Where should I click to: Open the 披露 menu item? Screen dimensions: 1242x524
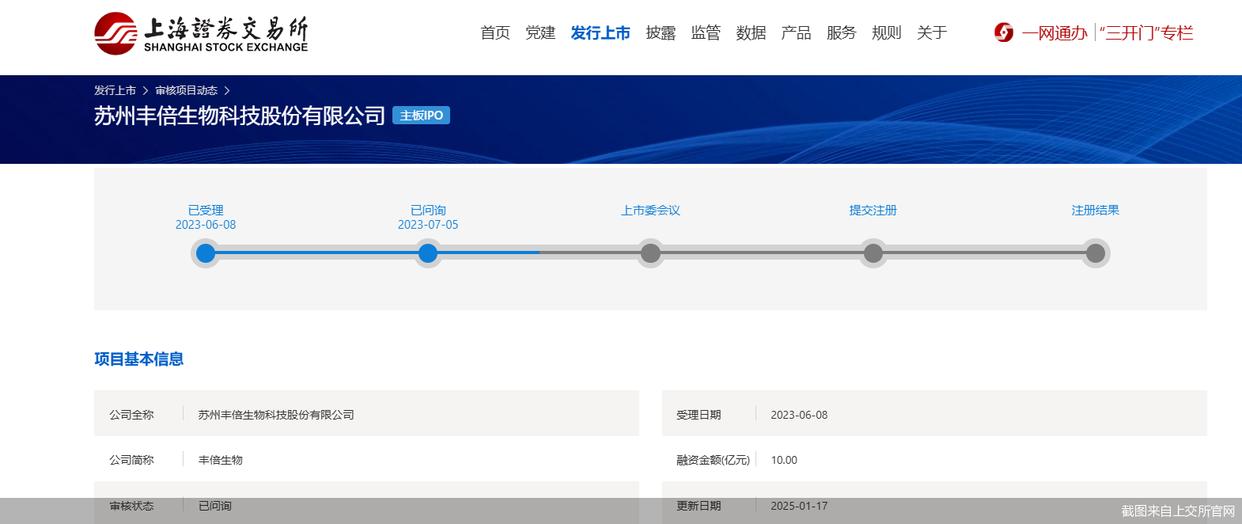(x=661, y=33)
